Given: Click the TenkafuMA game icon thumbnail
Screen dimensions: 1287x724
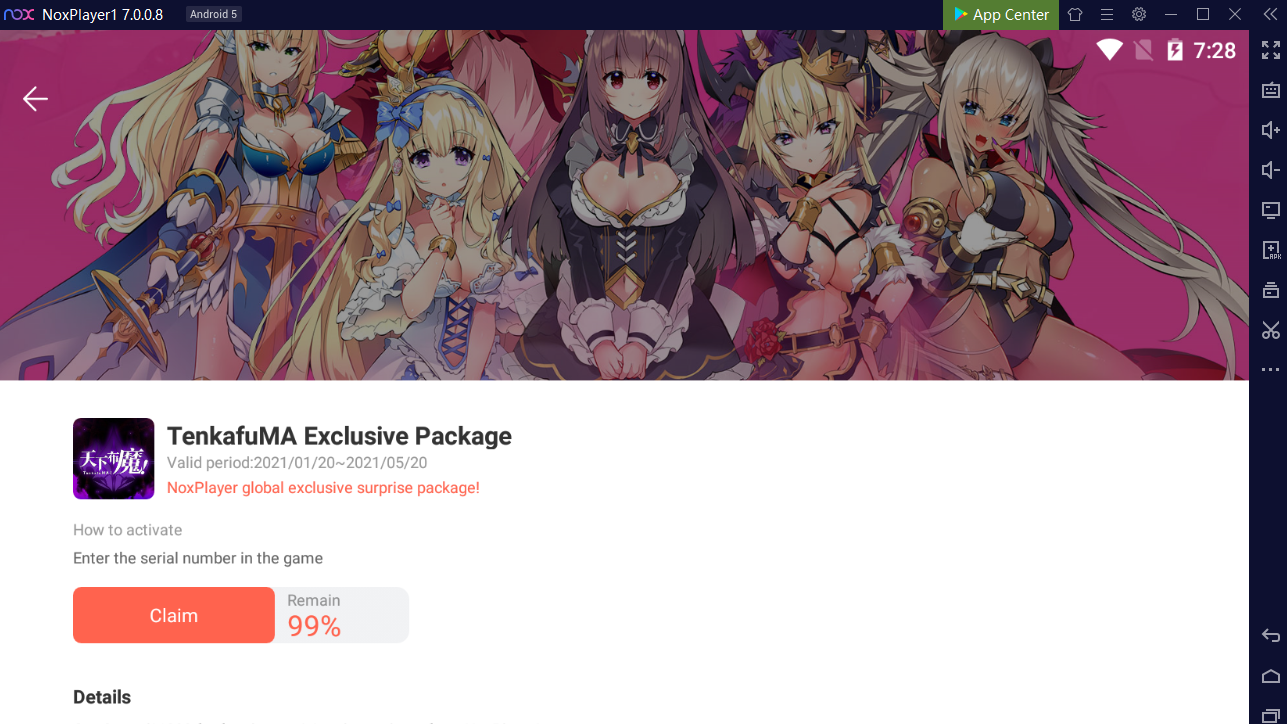Looking at the screenshot, I should tap(114, 458).
